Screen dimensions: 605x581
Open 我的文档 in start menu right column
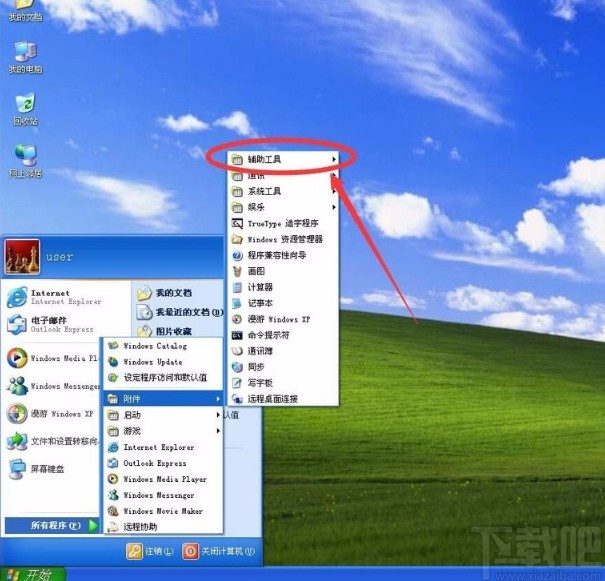(165, 293)
